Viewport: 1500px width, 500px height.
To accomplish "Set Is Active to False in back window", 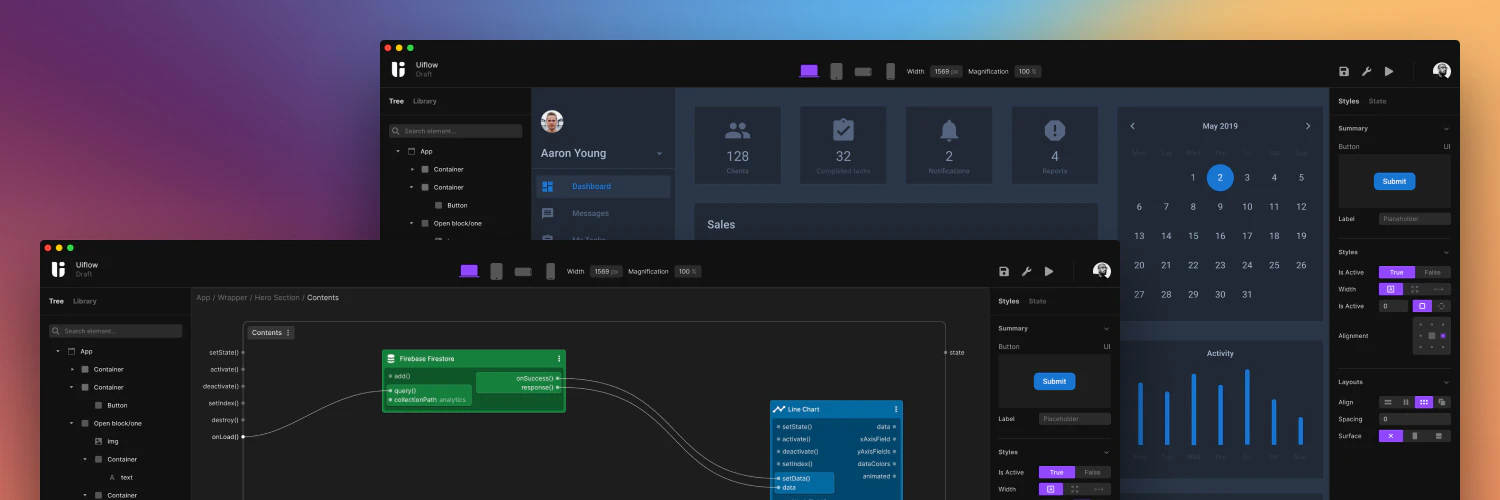I will point(1433,272).
